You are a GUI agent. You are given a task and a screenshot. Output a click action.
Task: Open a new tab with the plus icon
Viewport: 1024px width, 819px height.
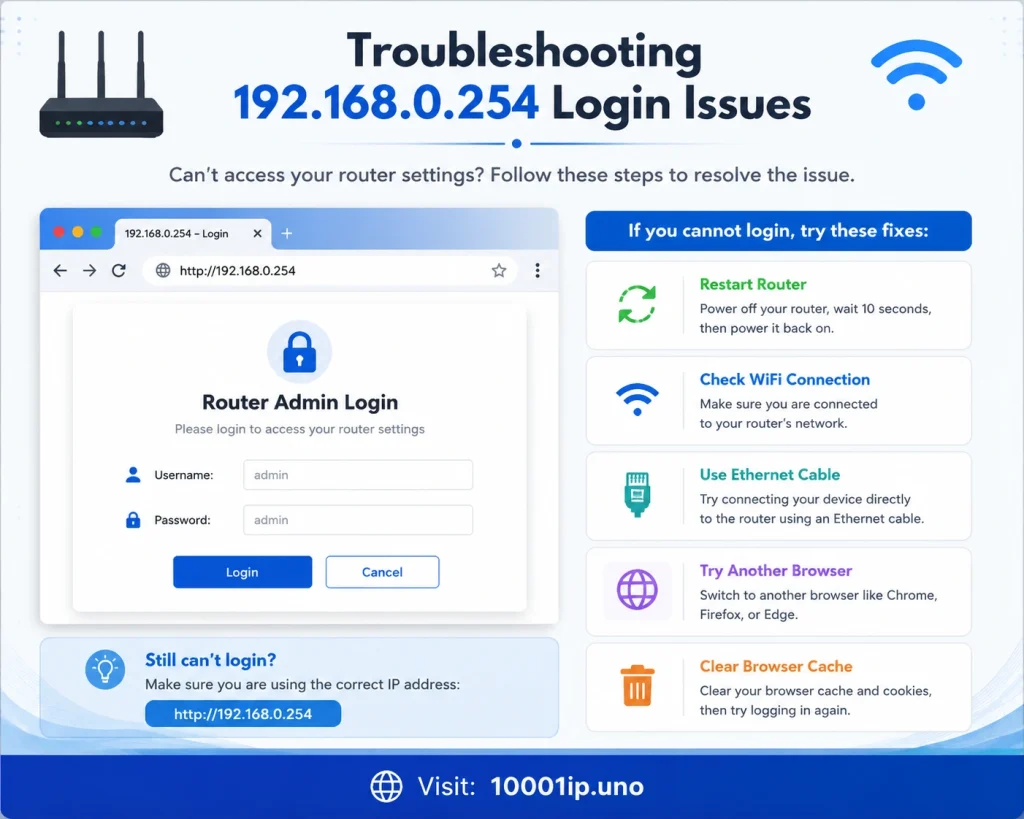pyautogui.click(x=287, y=233)
